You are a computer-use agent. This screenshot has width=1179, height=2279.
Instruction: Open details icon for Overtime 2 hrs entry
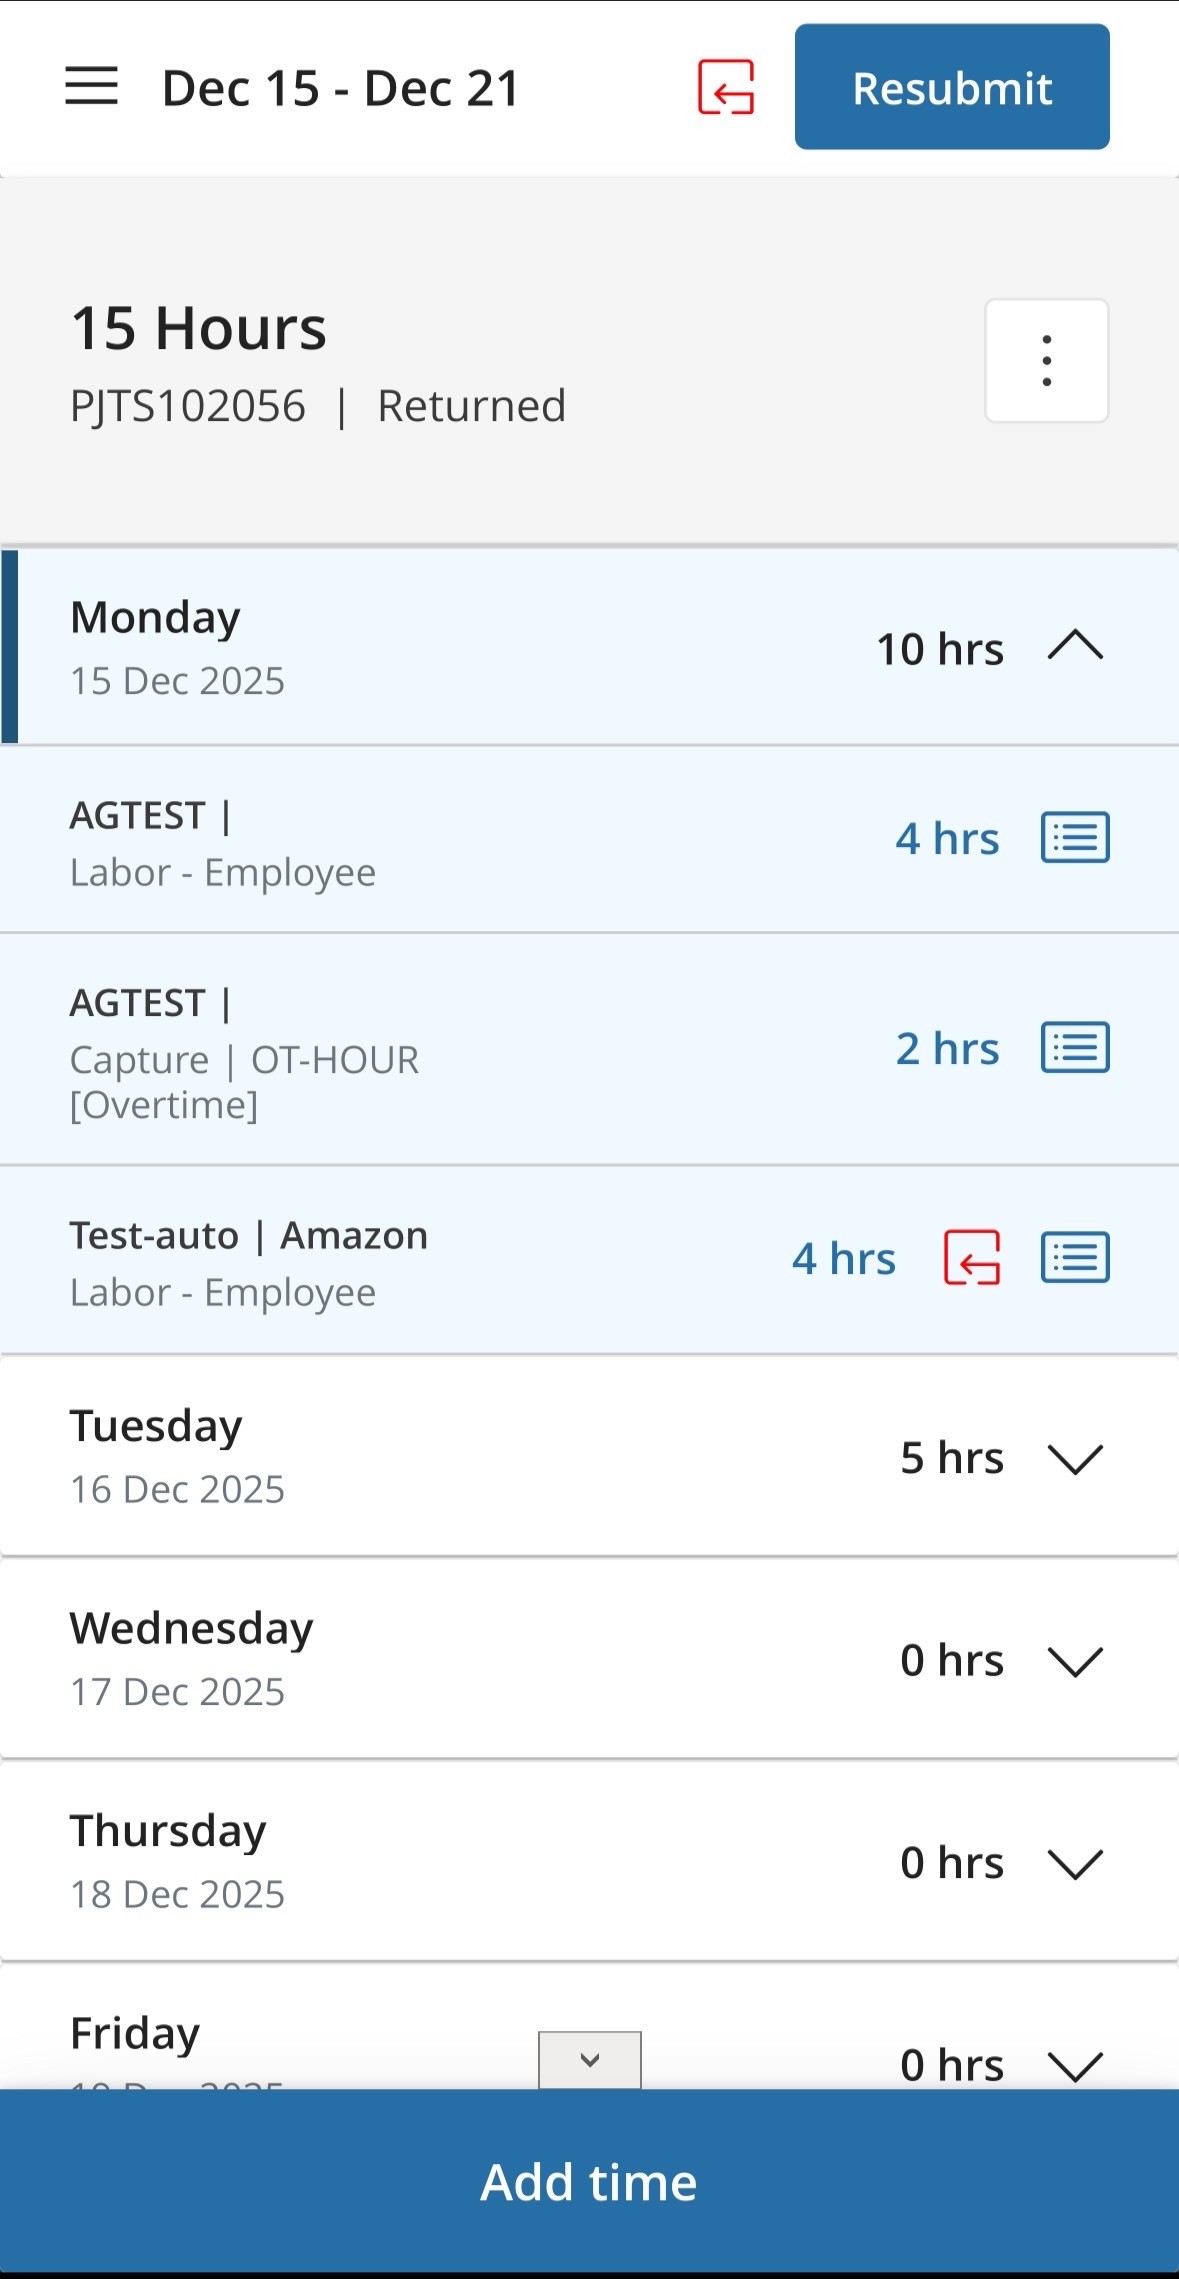(1075, 1048)
